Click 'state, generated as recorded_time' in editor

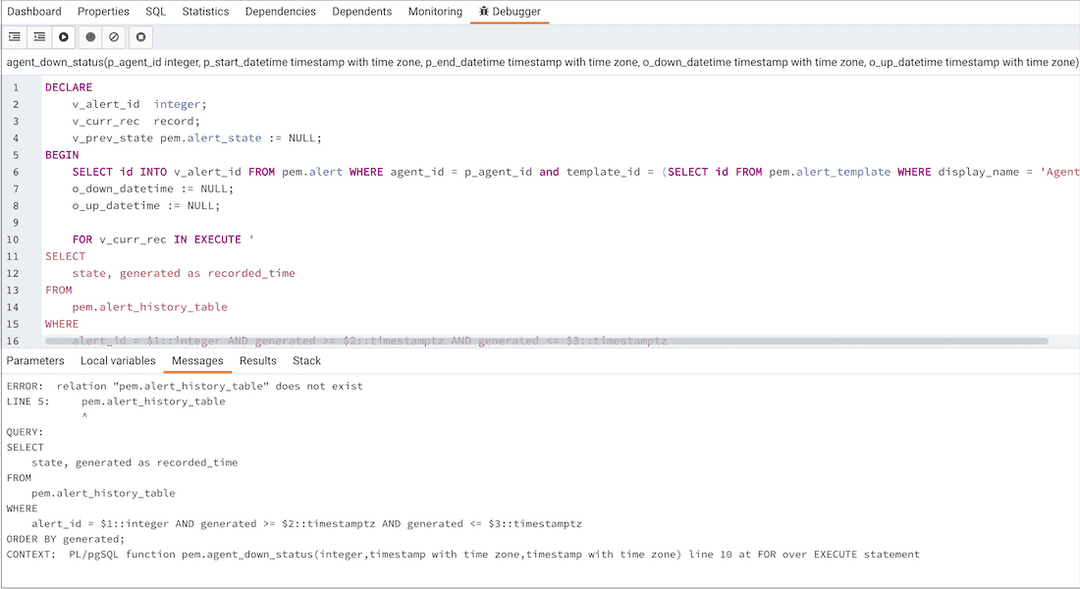[183, 273]
